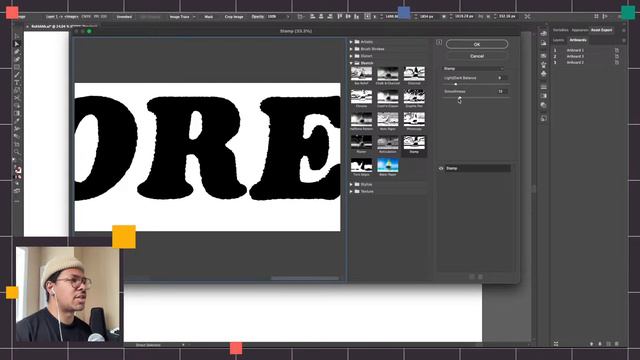
Task: Choose the Note Paper filter thumbnail
Action: pos(388,120)
